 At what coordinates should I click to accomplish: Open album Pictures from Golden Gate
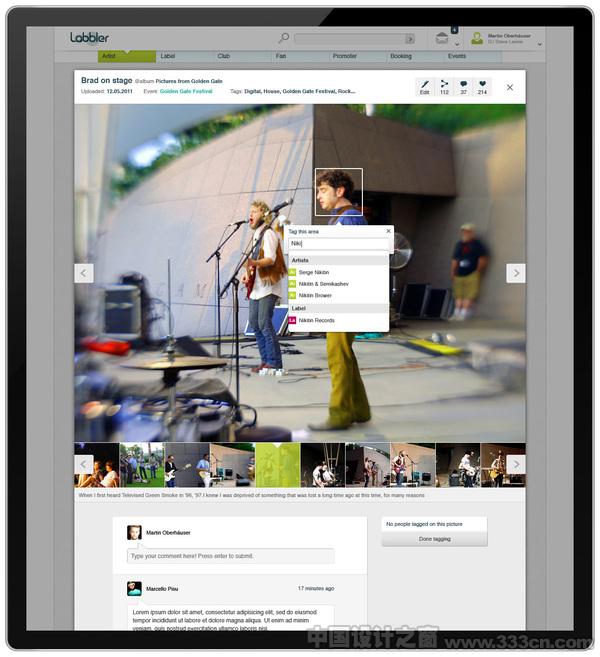[x=189, y=81]
